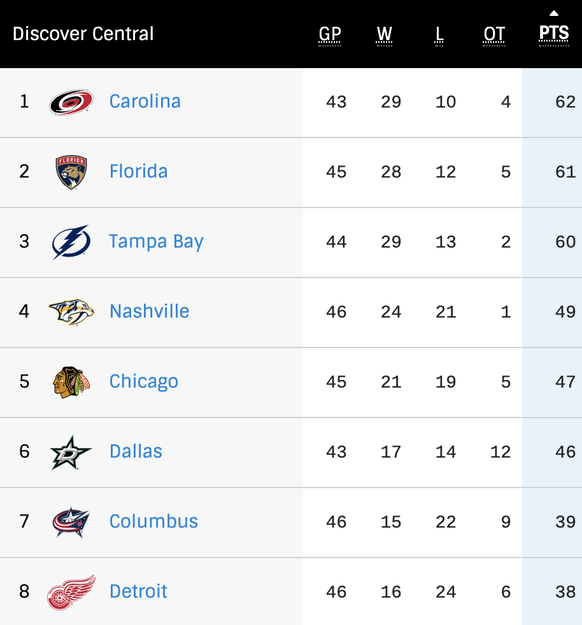Image resolution: width=582 pixels, height=625 pixels.
Task: Click the Tampa Bay Lightning logo
Action: (x=71, y=242)
